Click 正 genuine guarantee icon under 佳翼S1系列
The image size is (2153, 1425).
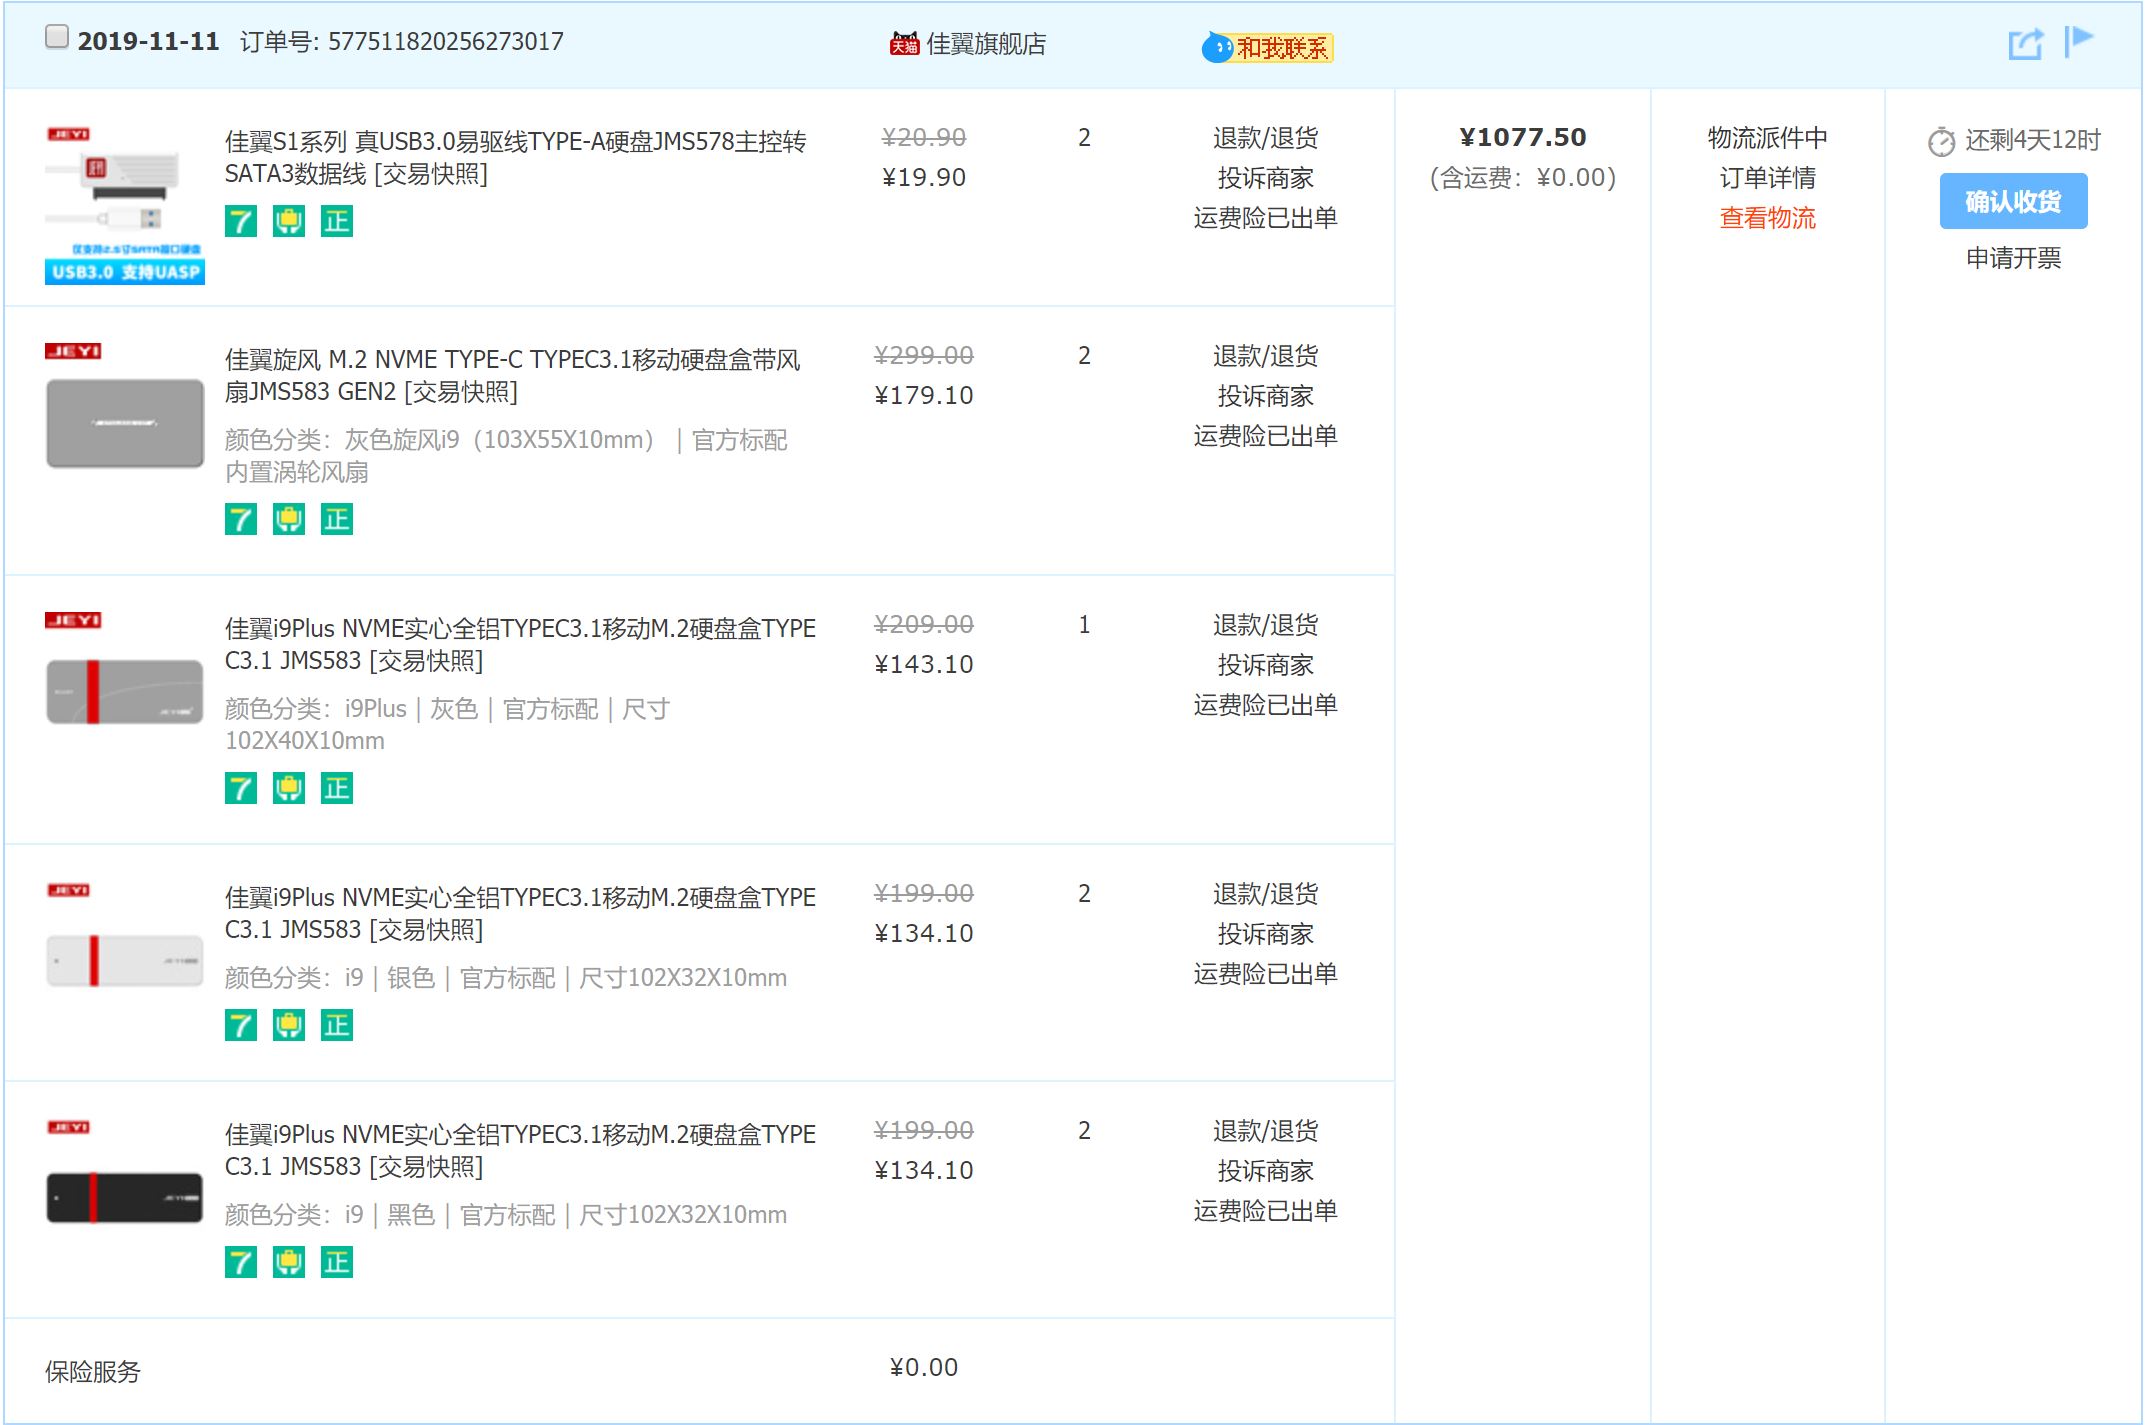pyautogui.click(x=337, y=221)
